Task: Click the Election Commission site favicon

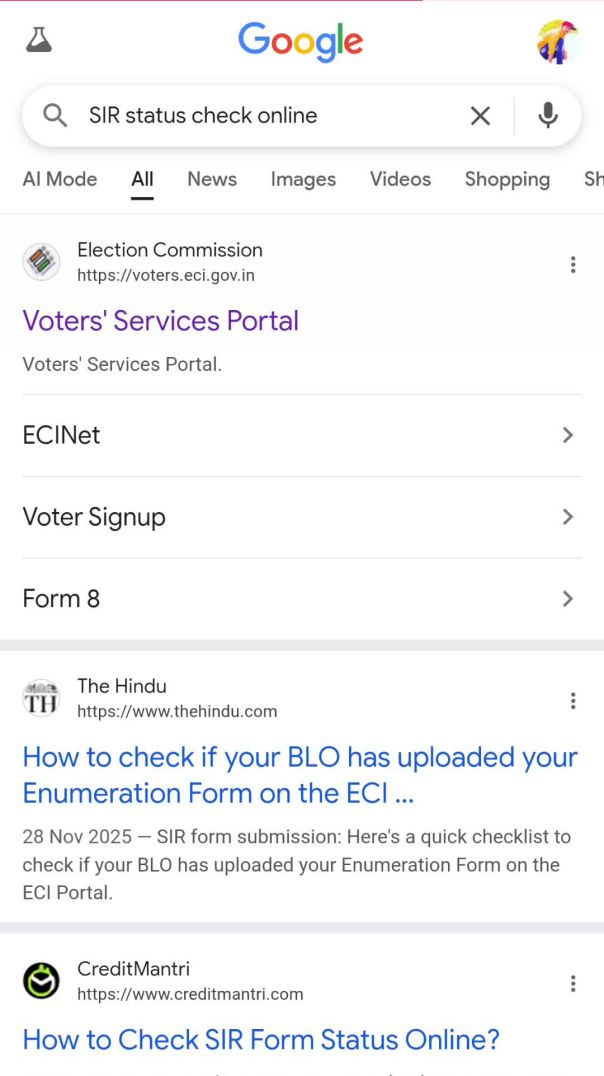Action: tap(41, 262)
